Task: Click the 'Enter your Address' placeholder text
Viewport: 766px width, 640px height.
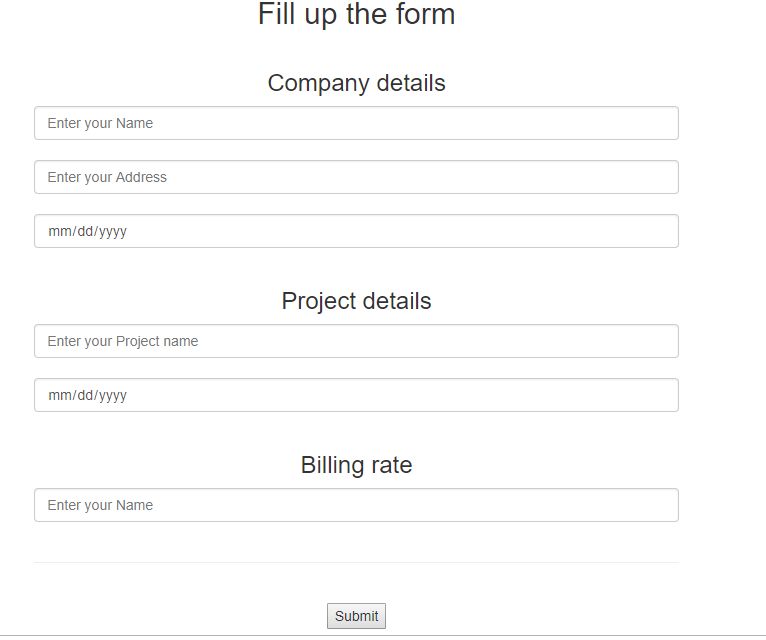Action: [107, 177]
